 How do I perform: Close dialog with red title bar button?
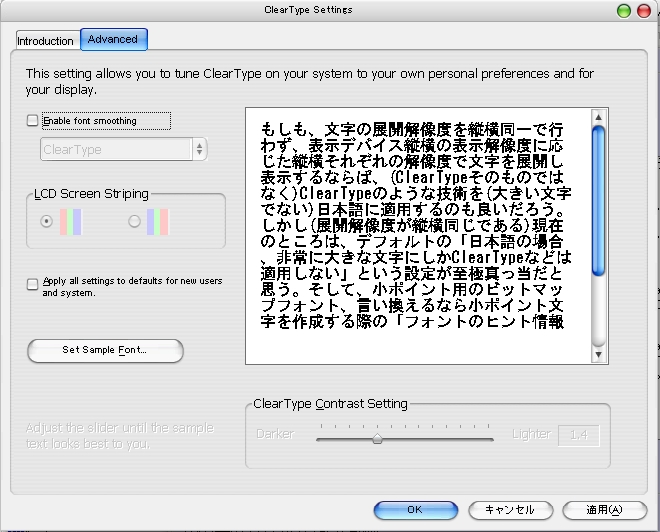click(x=643, y=10)
